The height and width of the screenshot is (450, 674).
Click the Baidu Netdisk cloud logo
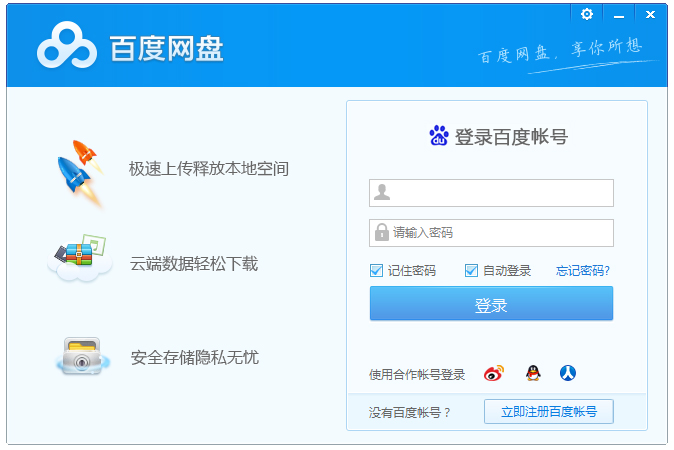pyautogui.click(x=67, y=46)
